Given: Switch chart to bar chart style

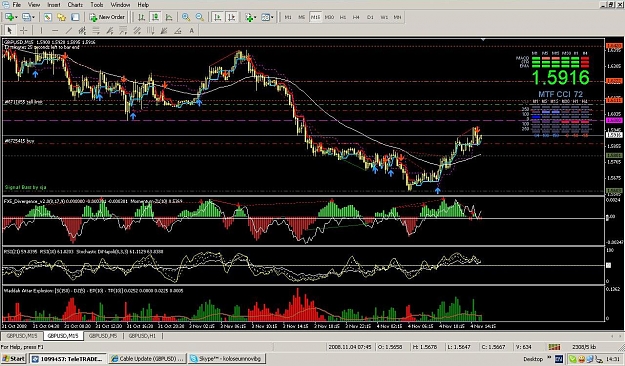Looking at the screenshot, I should tap(141, 17).
